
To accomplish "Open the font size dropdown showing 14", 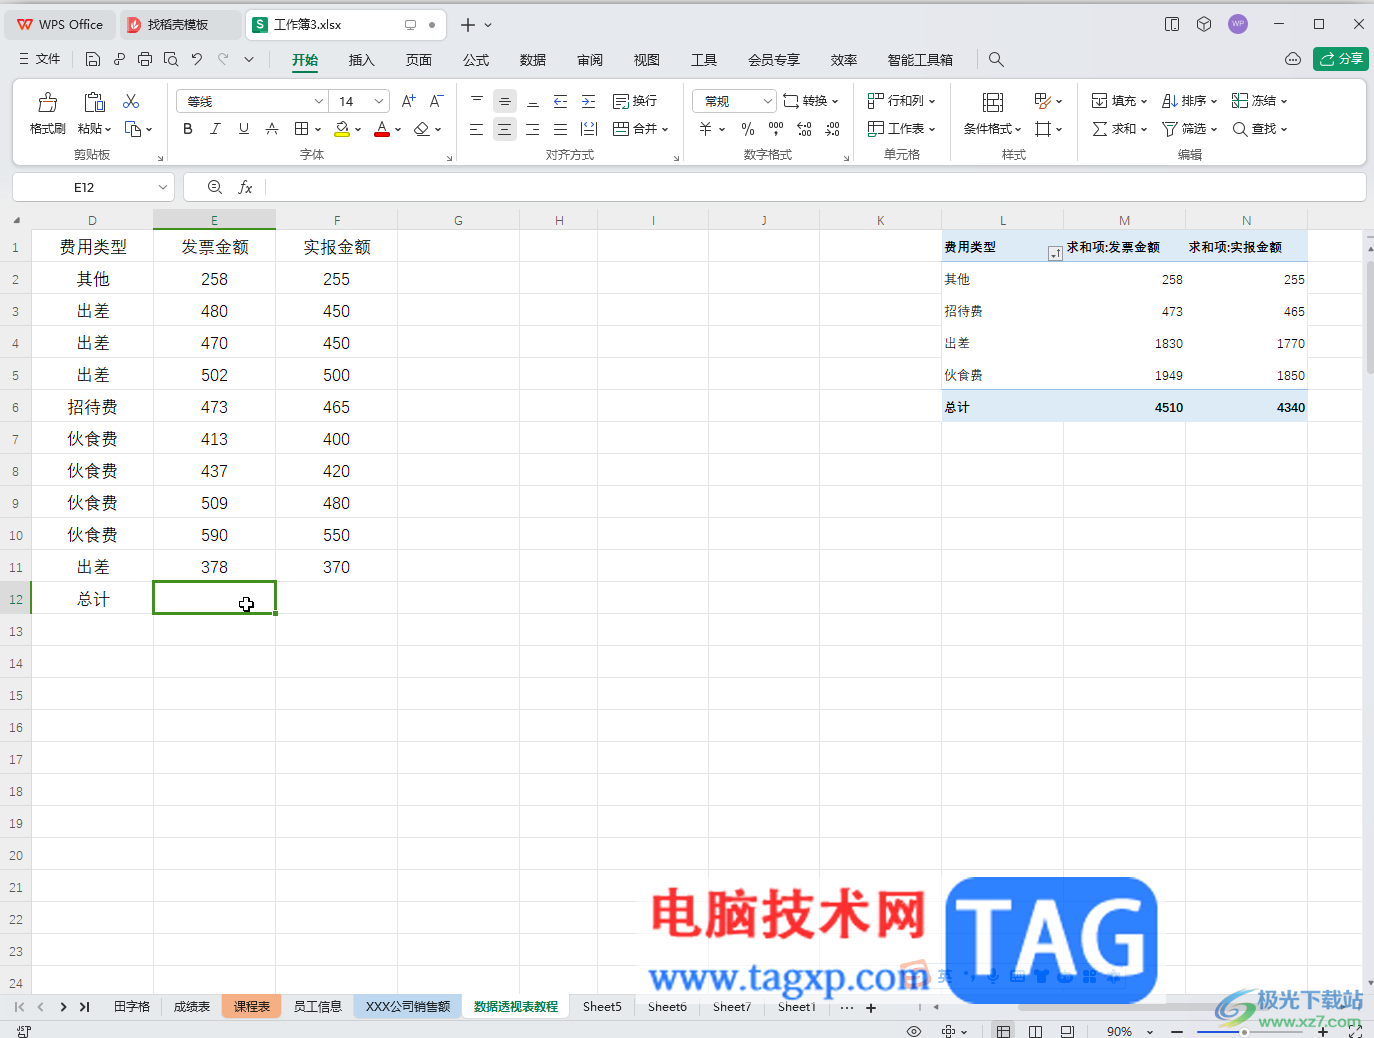I will pyautogui.click(x=379, y=101).
